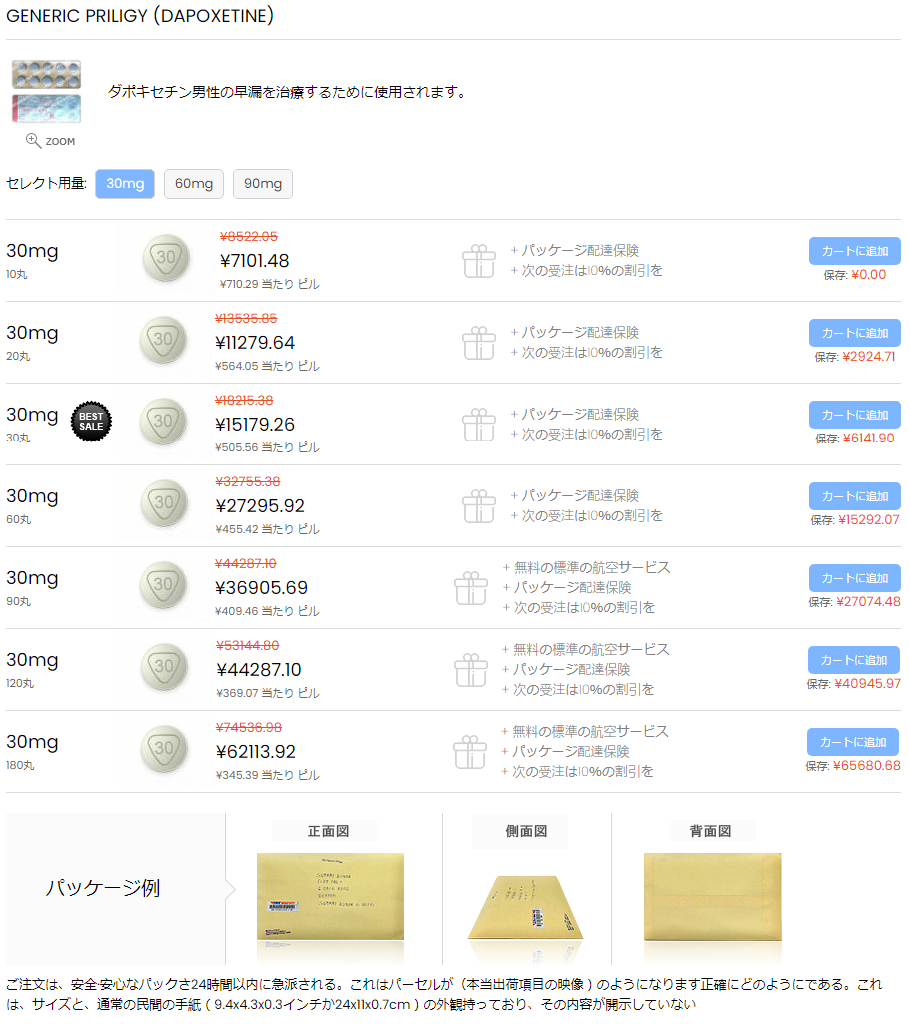Select the 30mg dosage option
The image size is (910, 1024).
pyautogui.click(x=125, y=184)
